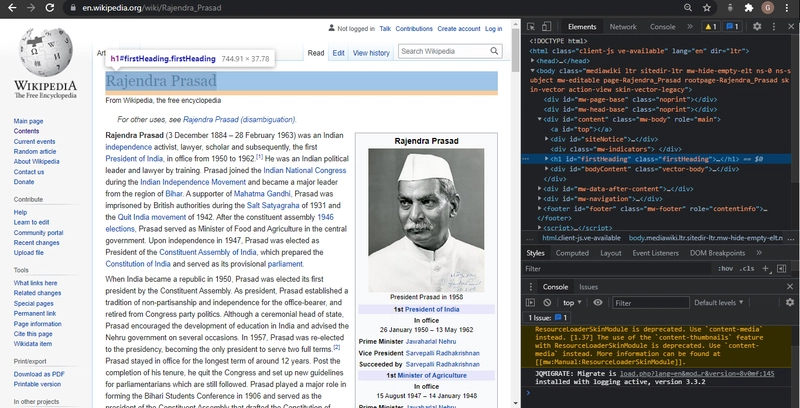
Task: Expand the siteNotice div node
Action: tap(546, 139)
